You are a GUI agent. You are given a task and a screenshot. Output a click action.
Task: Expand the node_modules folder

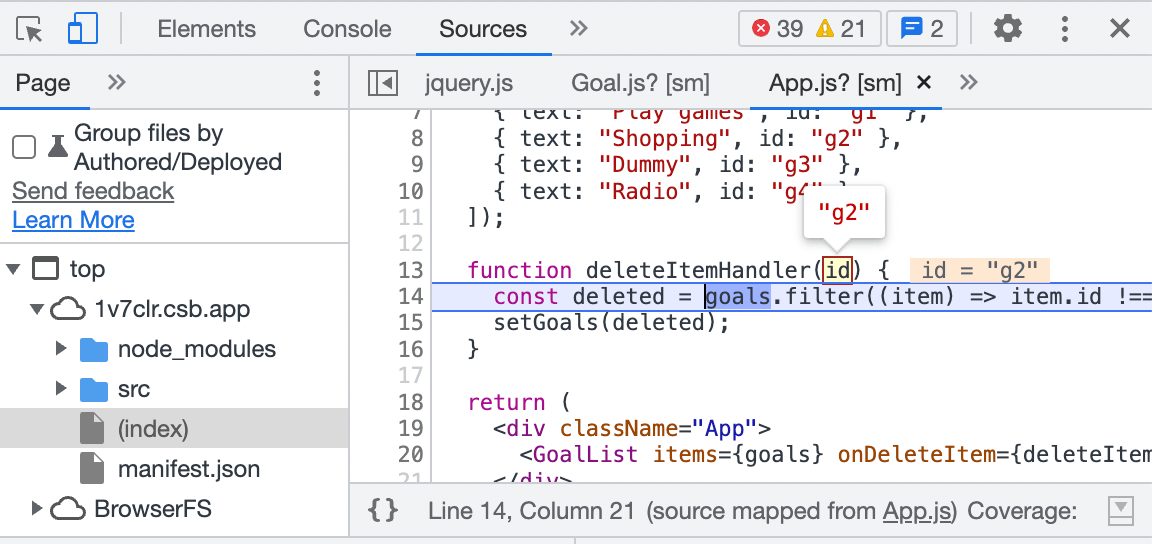click(62, 348)
